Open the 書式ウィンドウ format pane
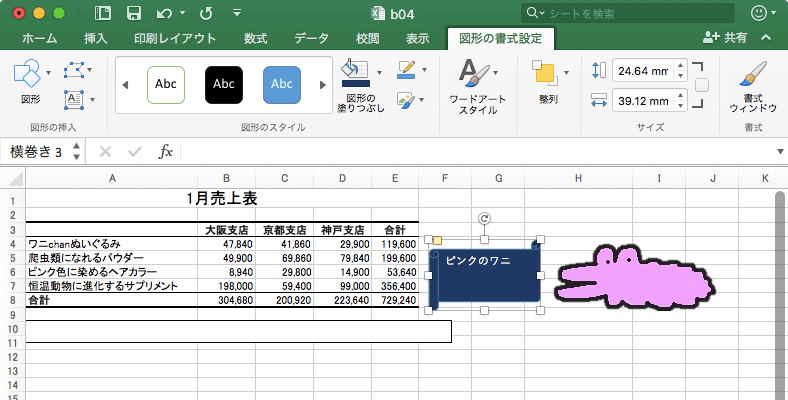Viewport: 788px width, 400px height. 753,86
